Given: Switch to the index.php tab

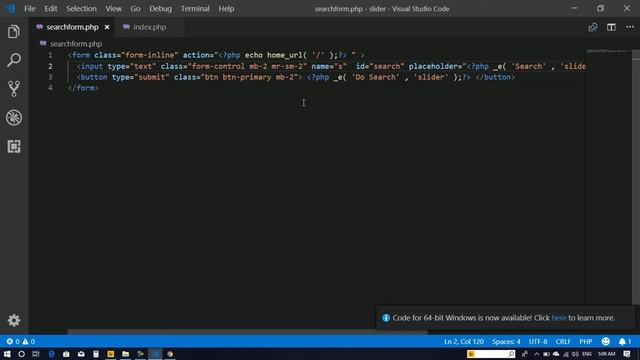Looking at the screenshot, I should point(149,27).
